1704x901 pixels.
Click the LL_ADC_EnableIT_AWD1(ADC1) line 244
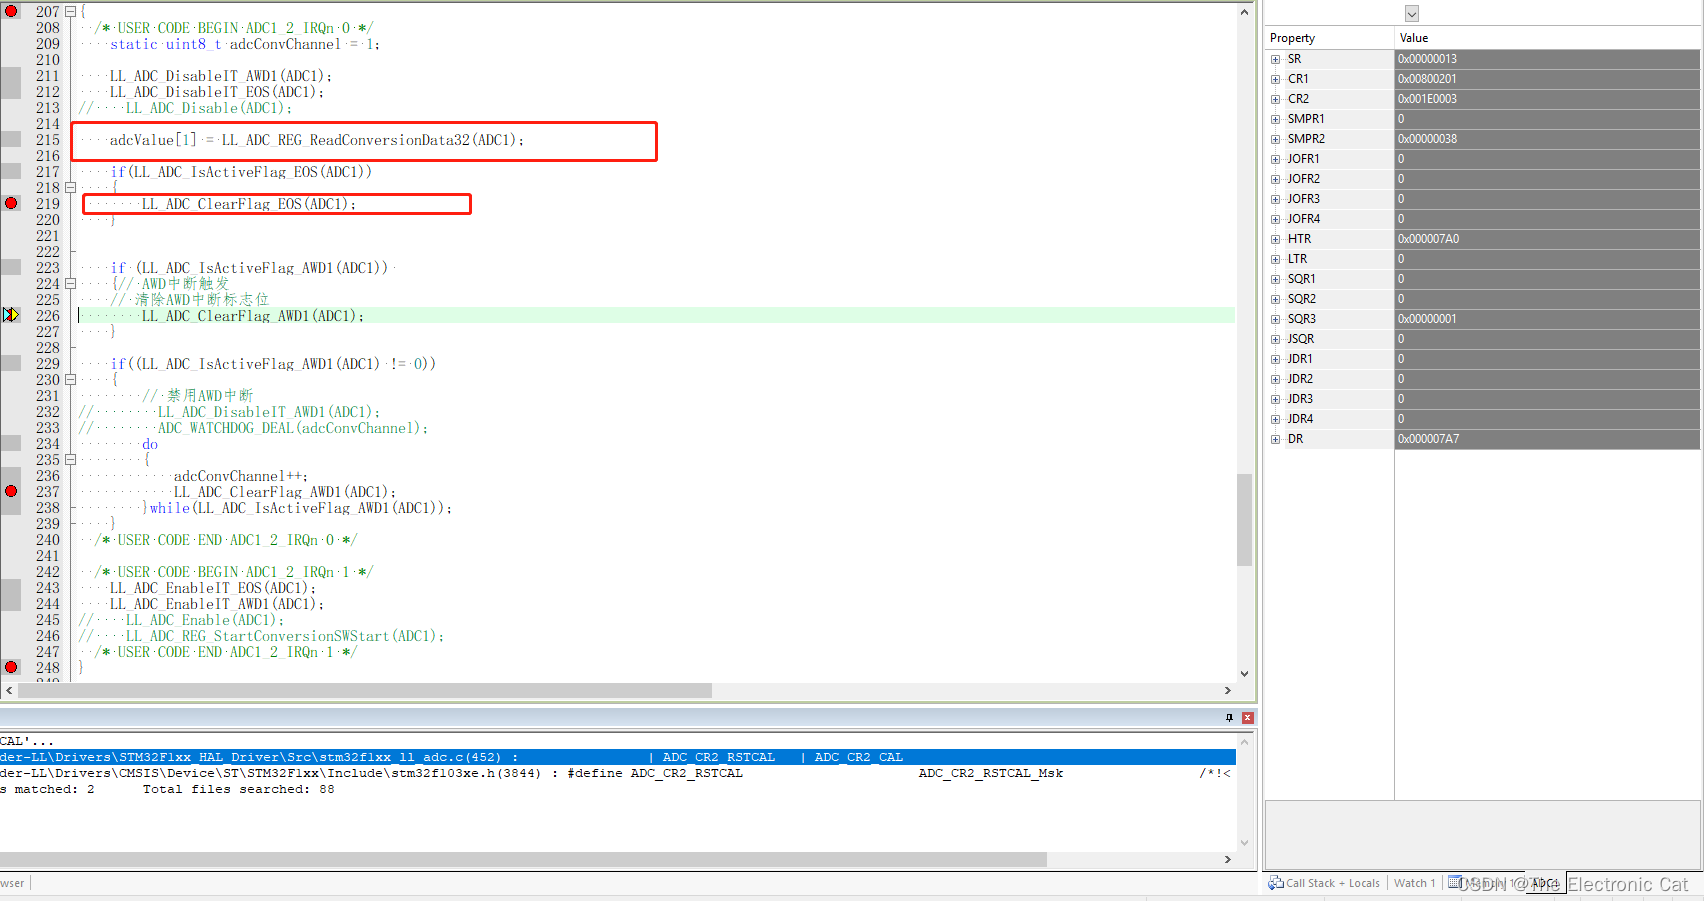coord(216,604)
